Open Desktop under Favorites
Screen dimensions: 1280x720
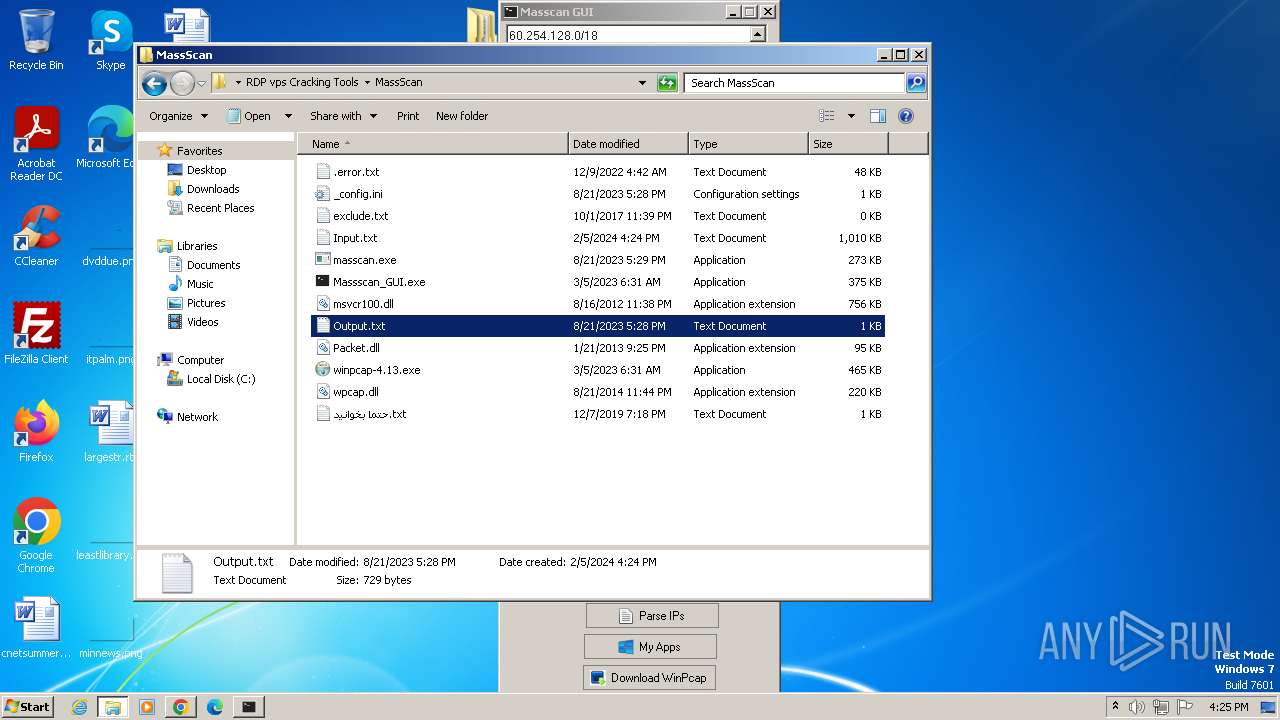[x=207, y=170]
